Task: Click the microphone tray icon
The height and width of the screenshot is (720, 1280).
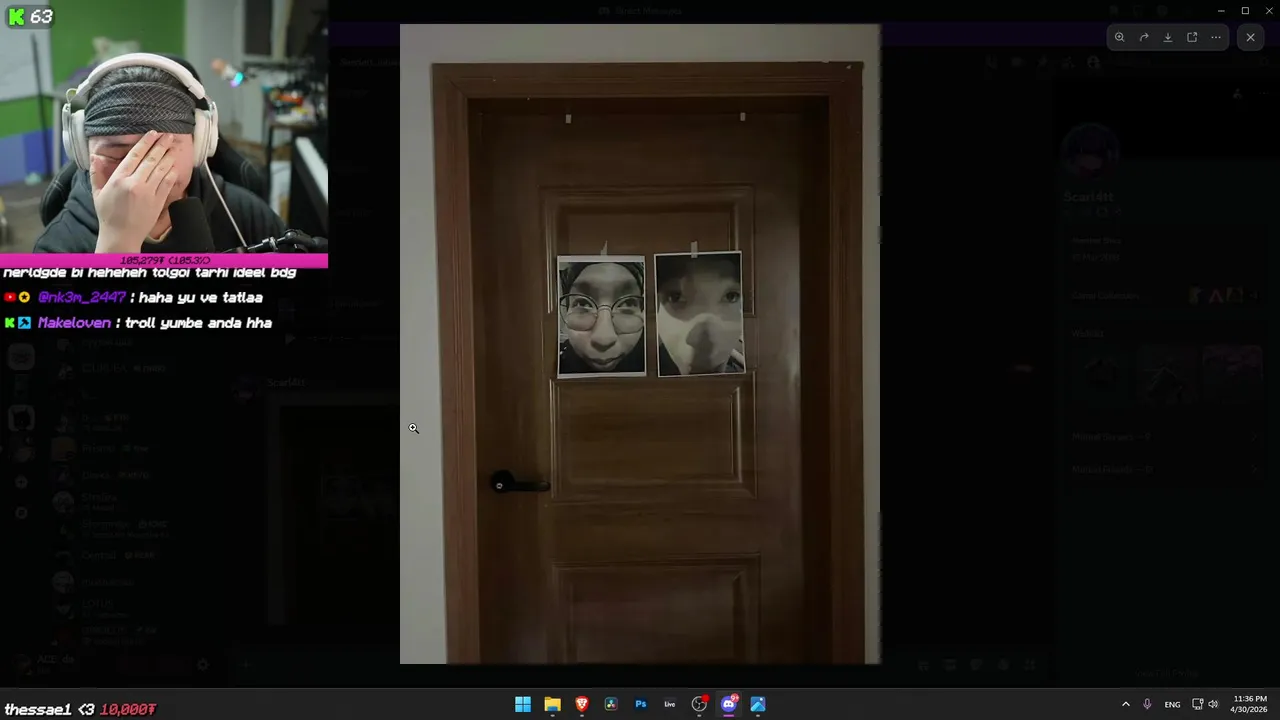Action: coord(1147,704)
